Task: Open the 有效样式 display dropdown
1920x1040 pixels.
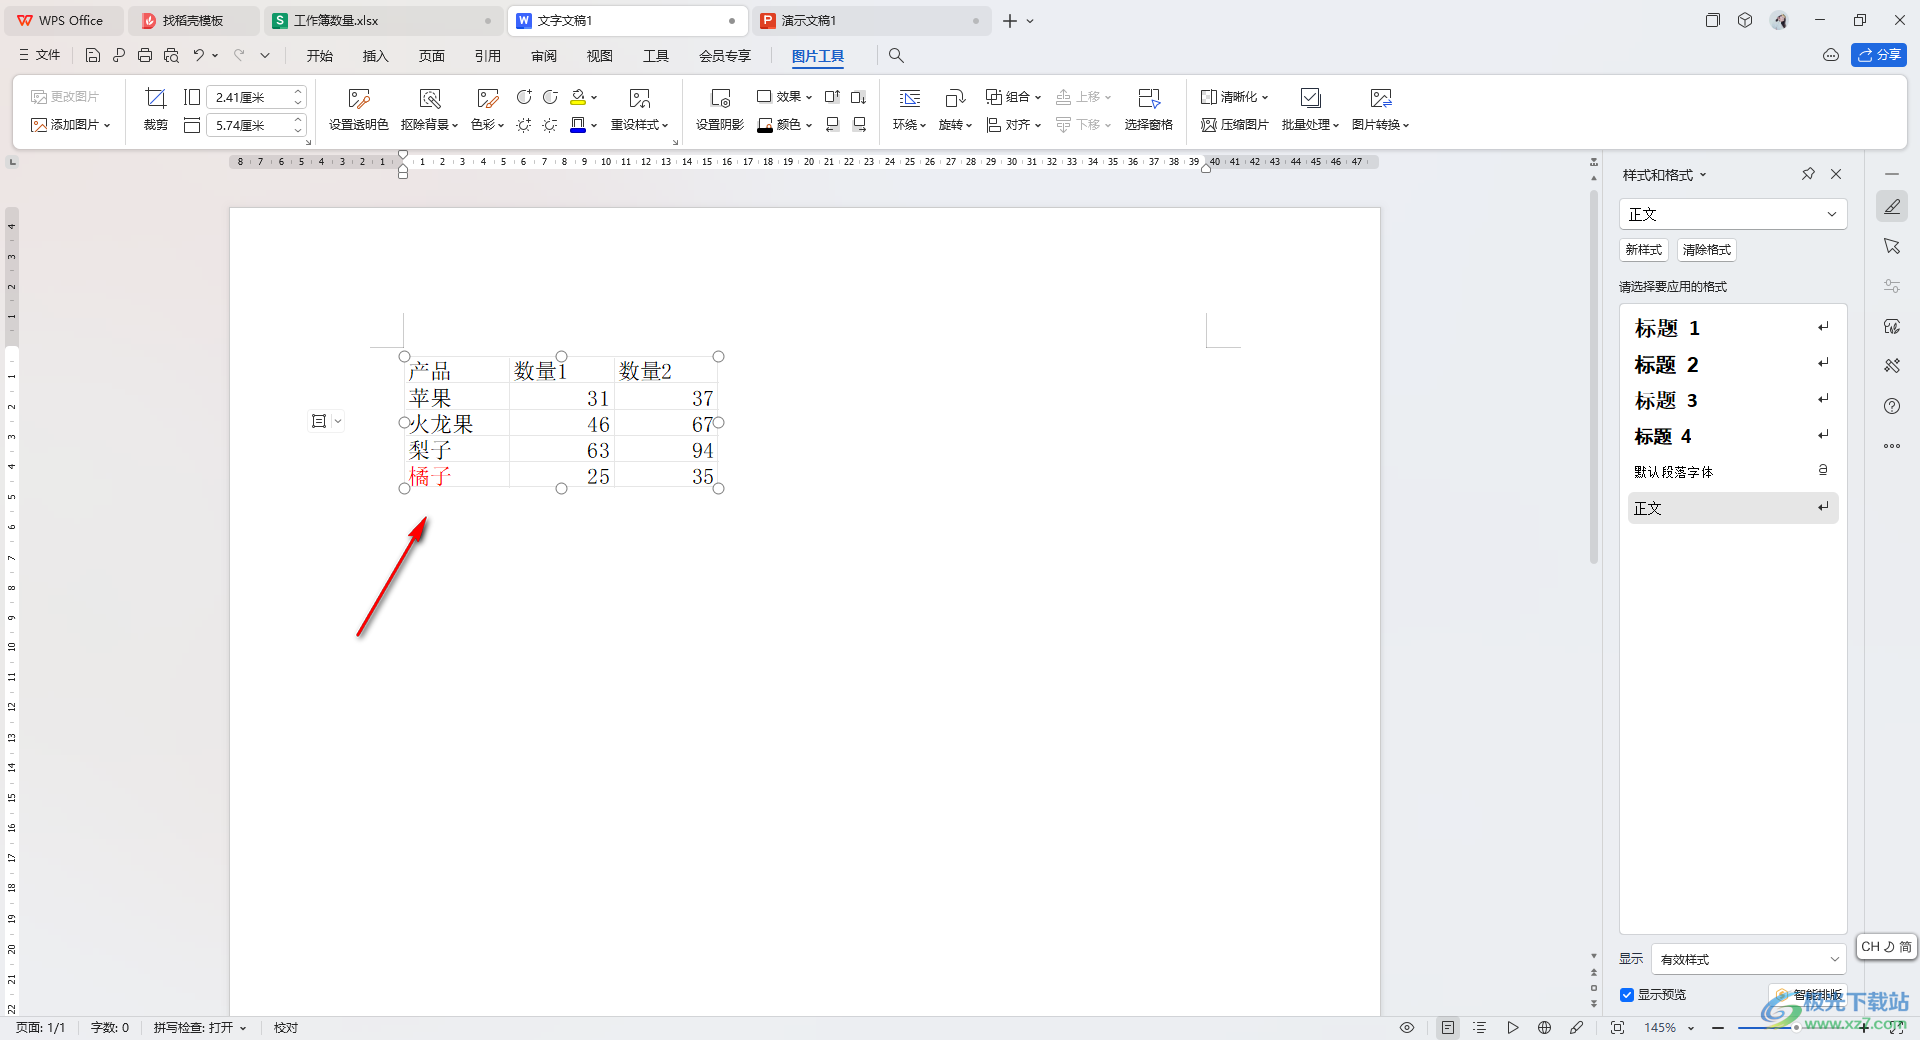Action: 1748,959
